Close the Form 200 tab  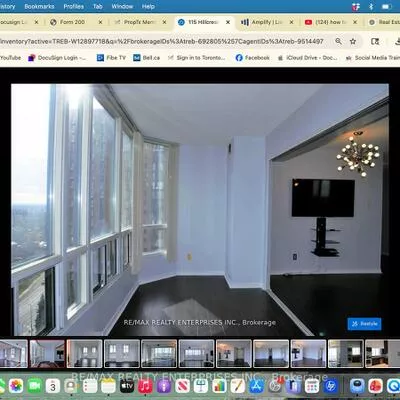100,22
